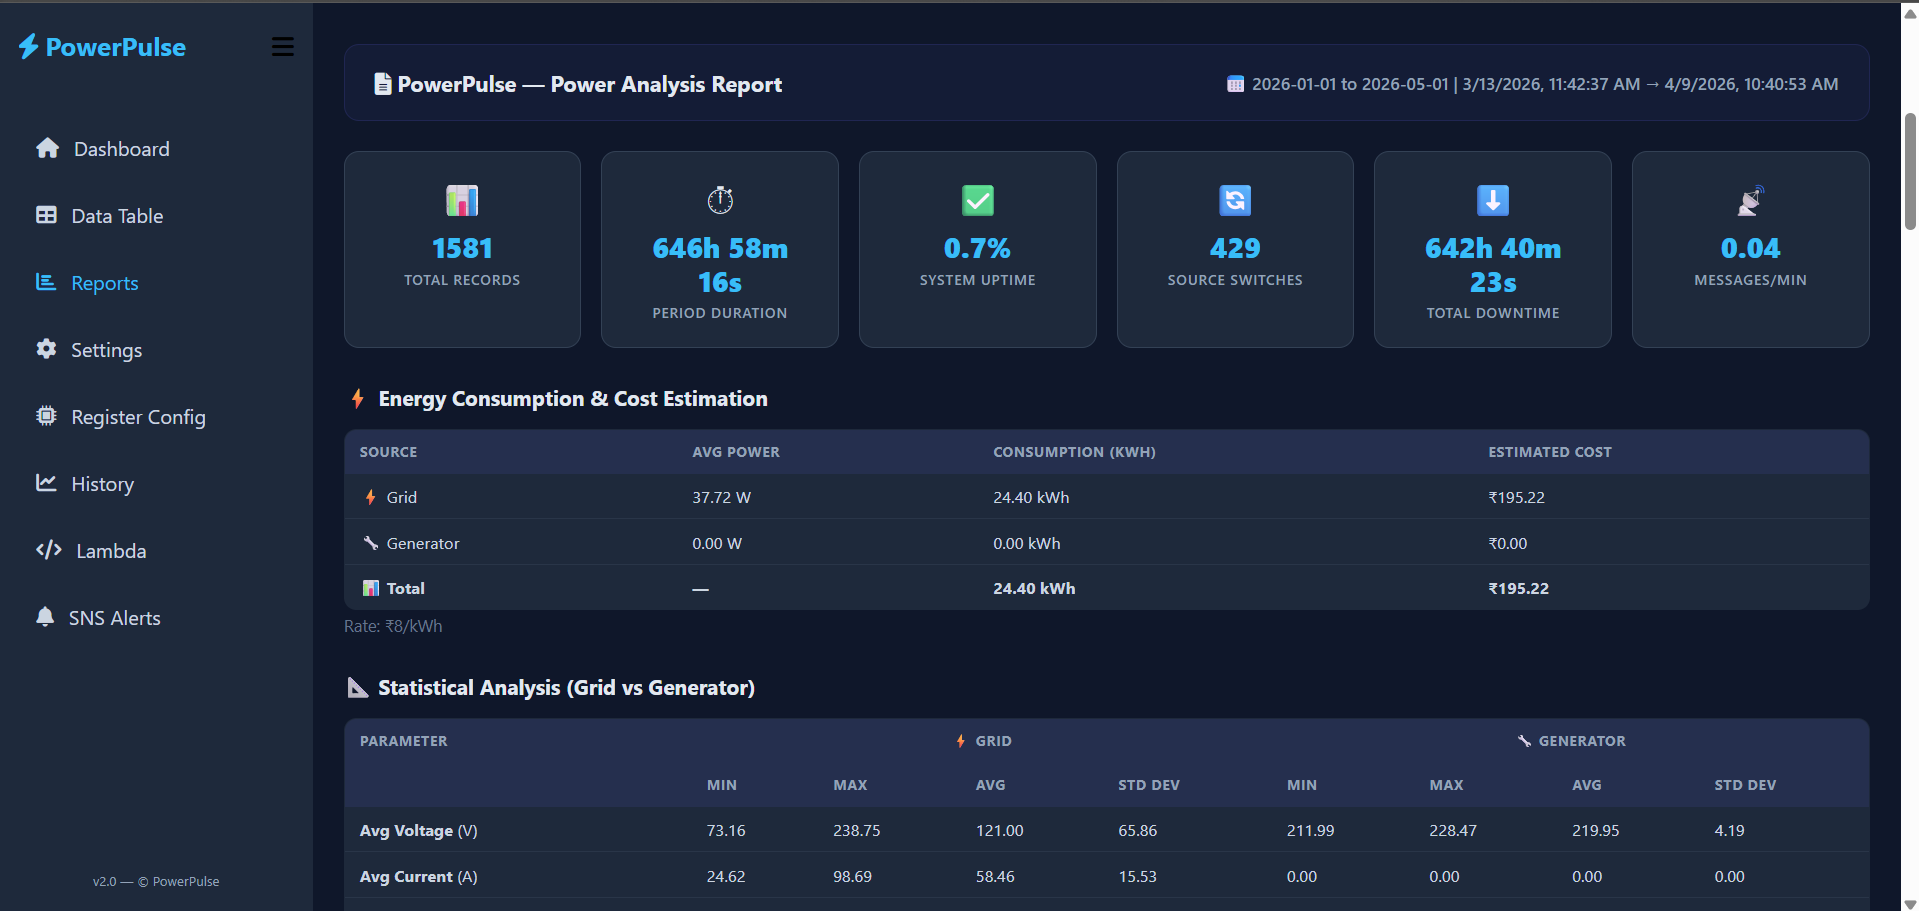The image size is (1919, 911).
Task: Click the lightning icon beside Energy Consumption heading
Action: (x=358, y=398)
